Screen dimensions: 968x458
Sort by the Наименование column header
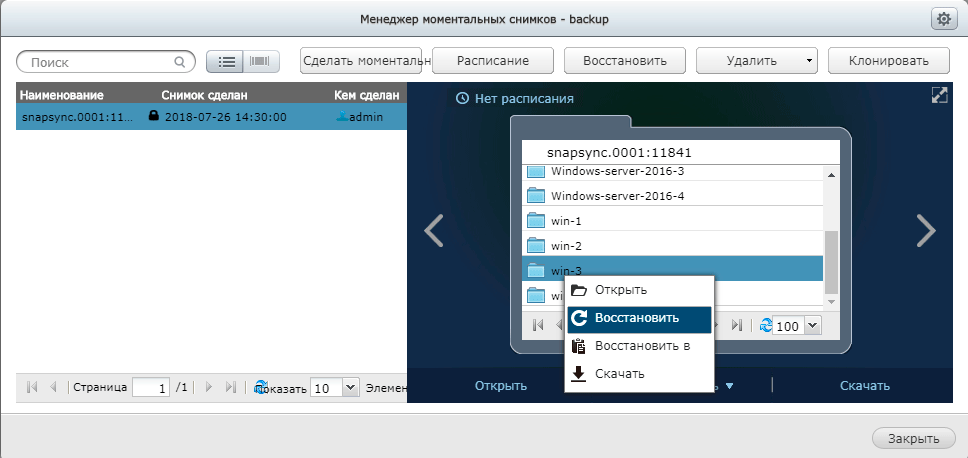(x=62, y=96)
